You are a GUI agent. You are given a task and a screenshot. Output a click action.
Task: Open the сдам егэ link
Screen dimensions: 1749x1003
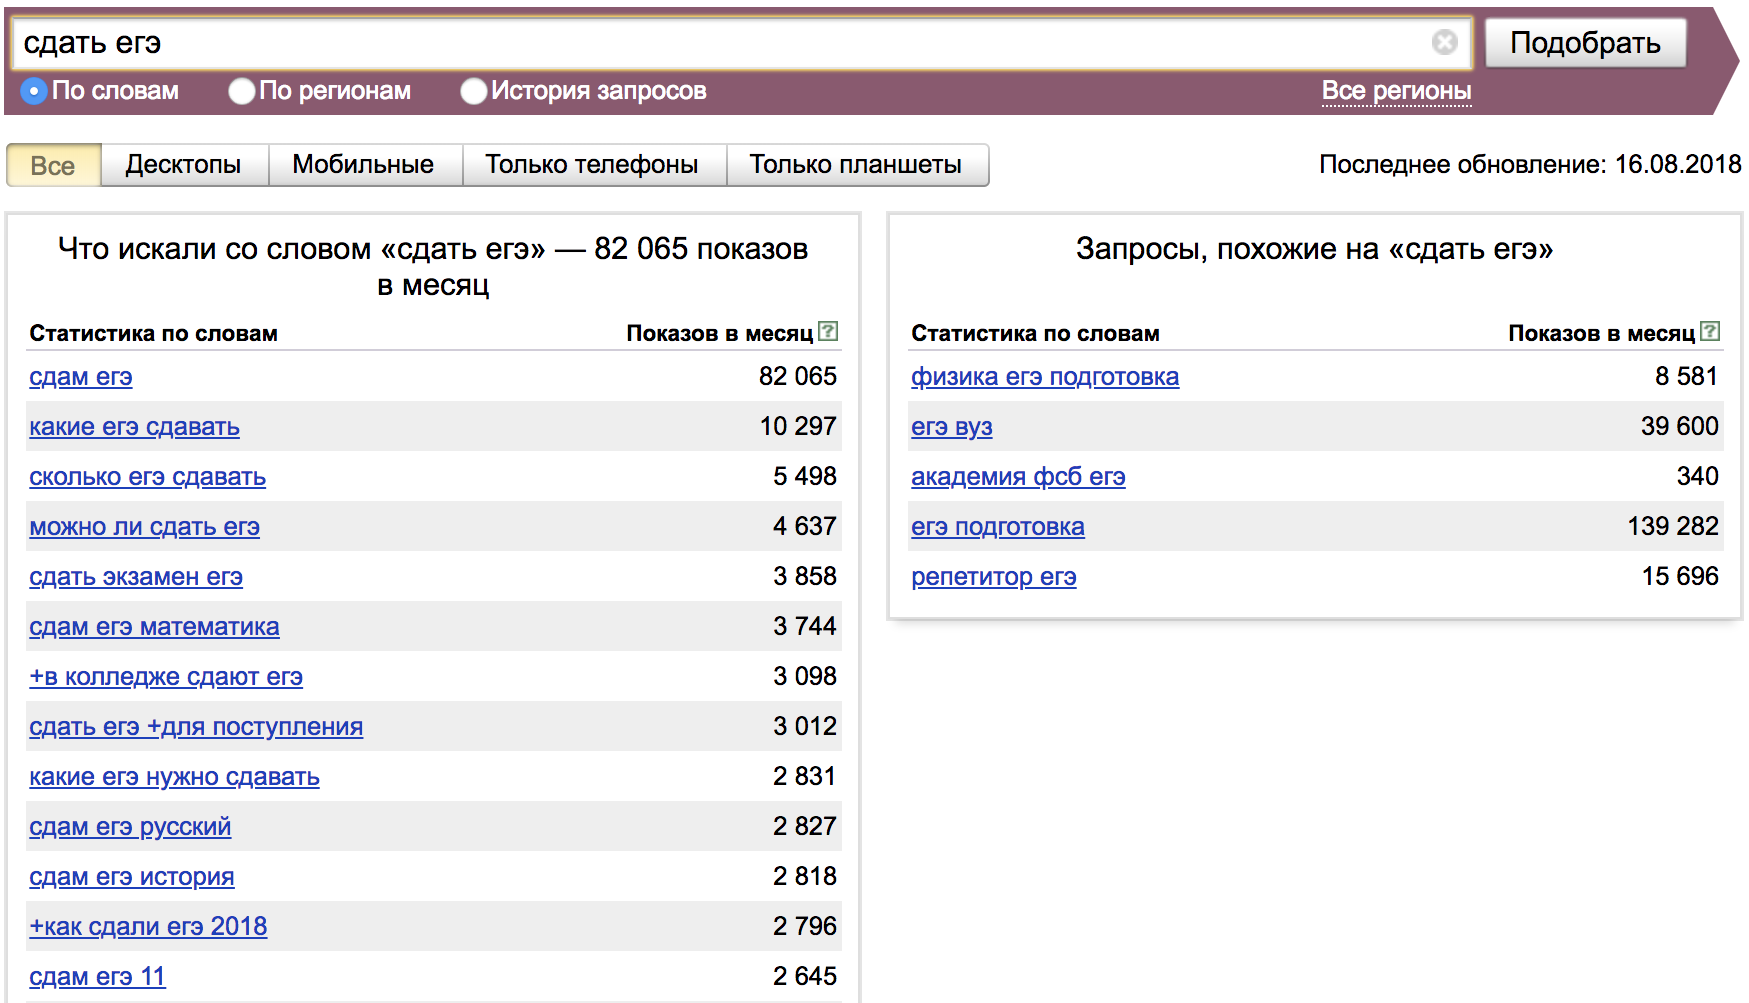[81, 377]
